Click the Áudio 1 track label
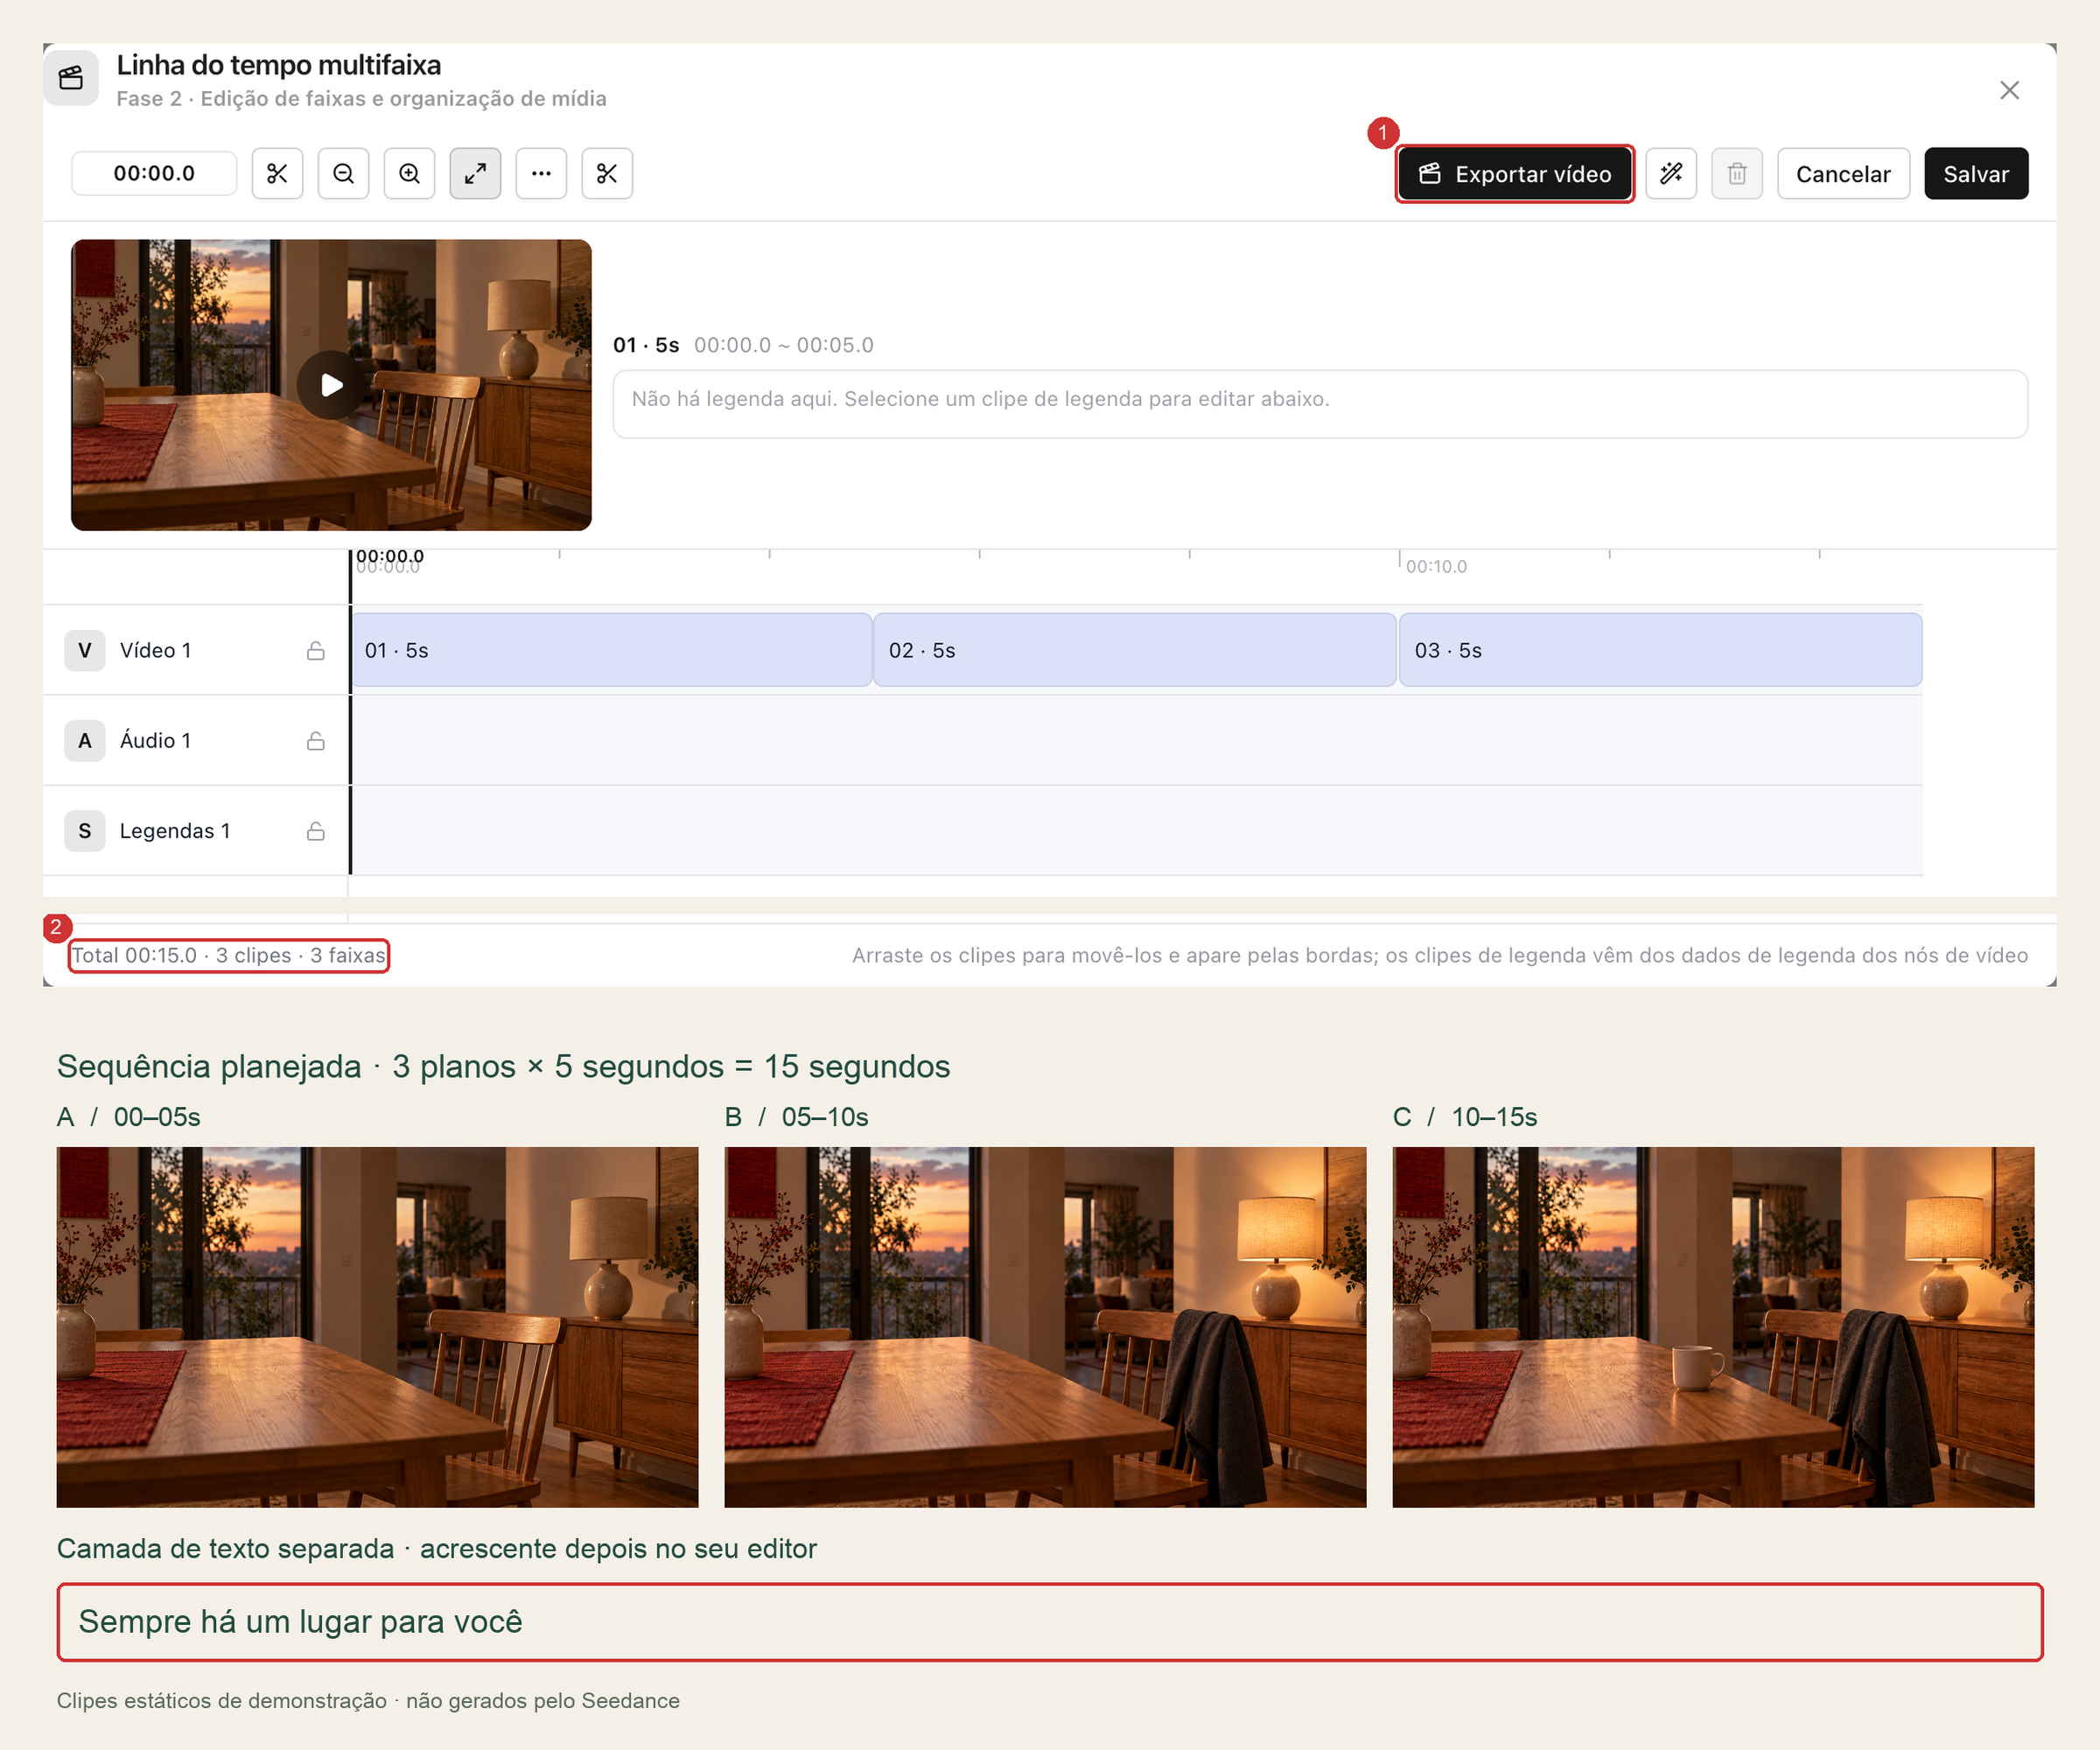The height and width of the screenshot is (1750, 2100). coord(155,740)
